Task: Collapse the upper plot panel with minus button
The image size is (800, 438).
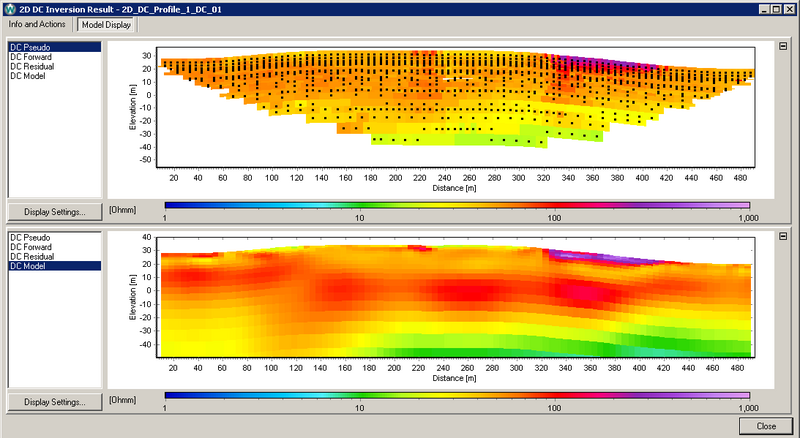Action: point(783,46)
